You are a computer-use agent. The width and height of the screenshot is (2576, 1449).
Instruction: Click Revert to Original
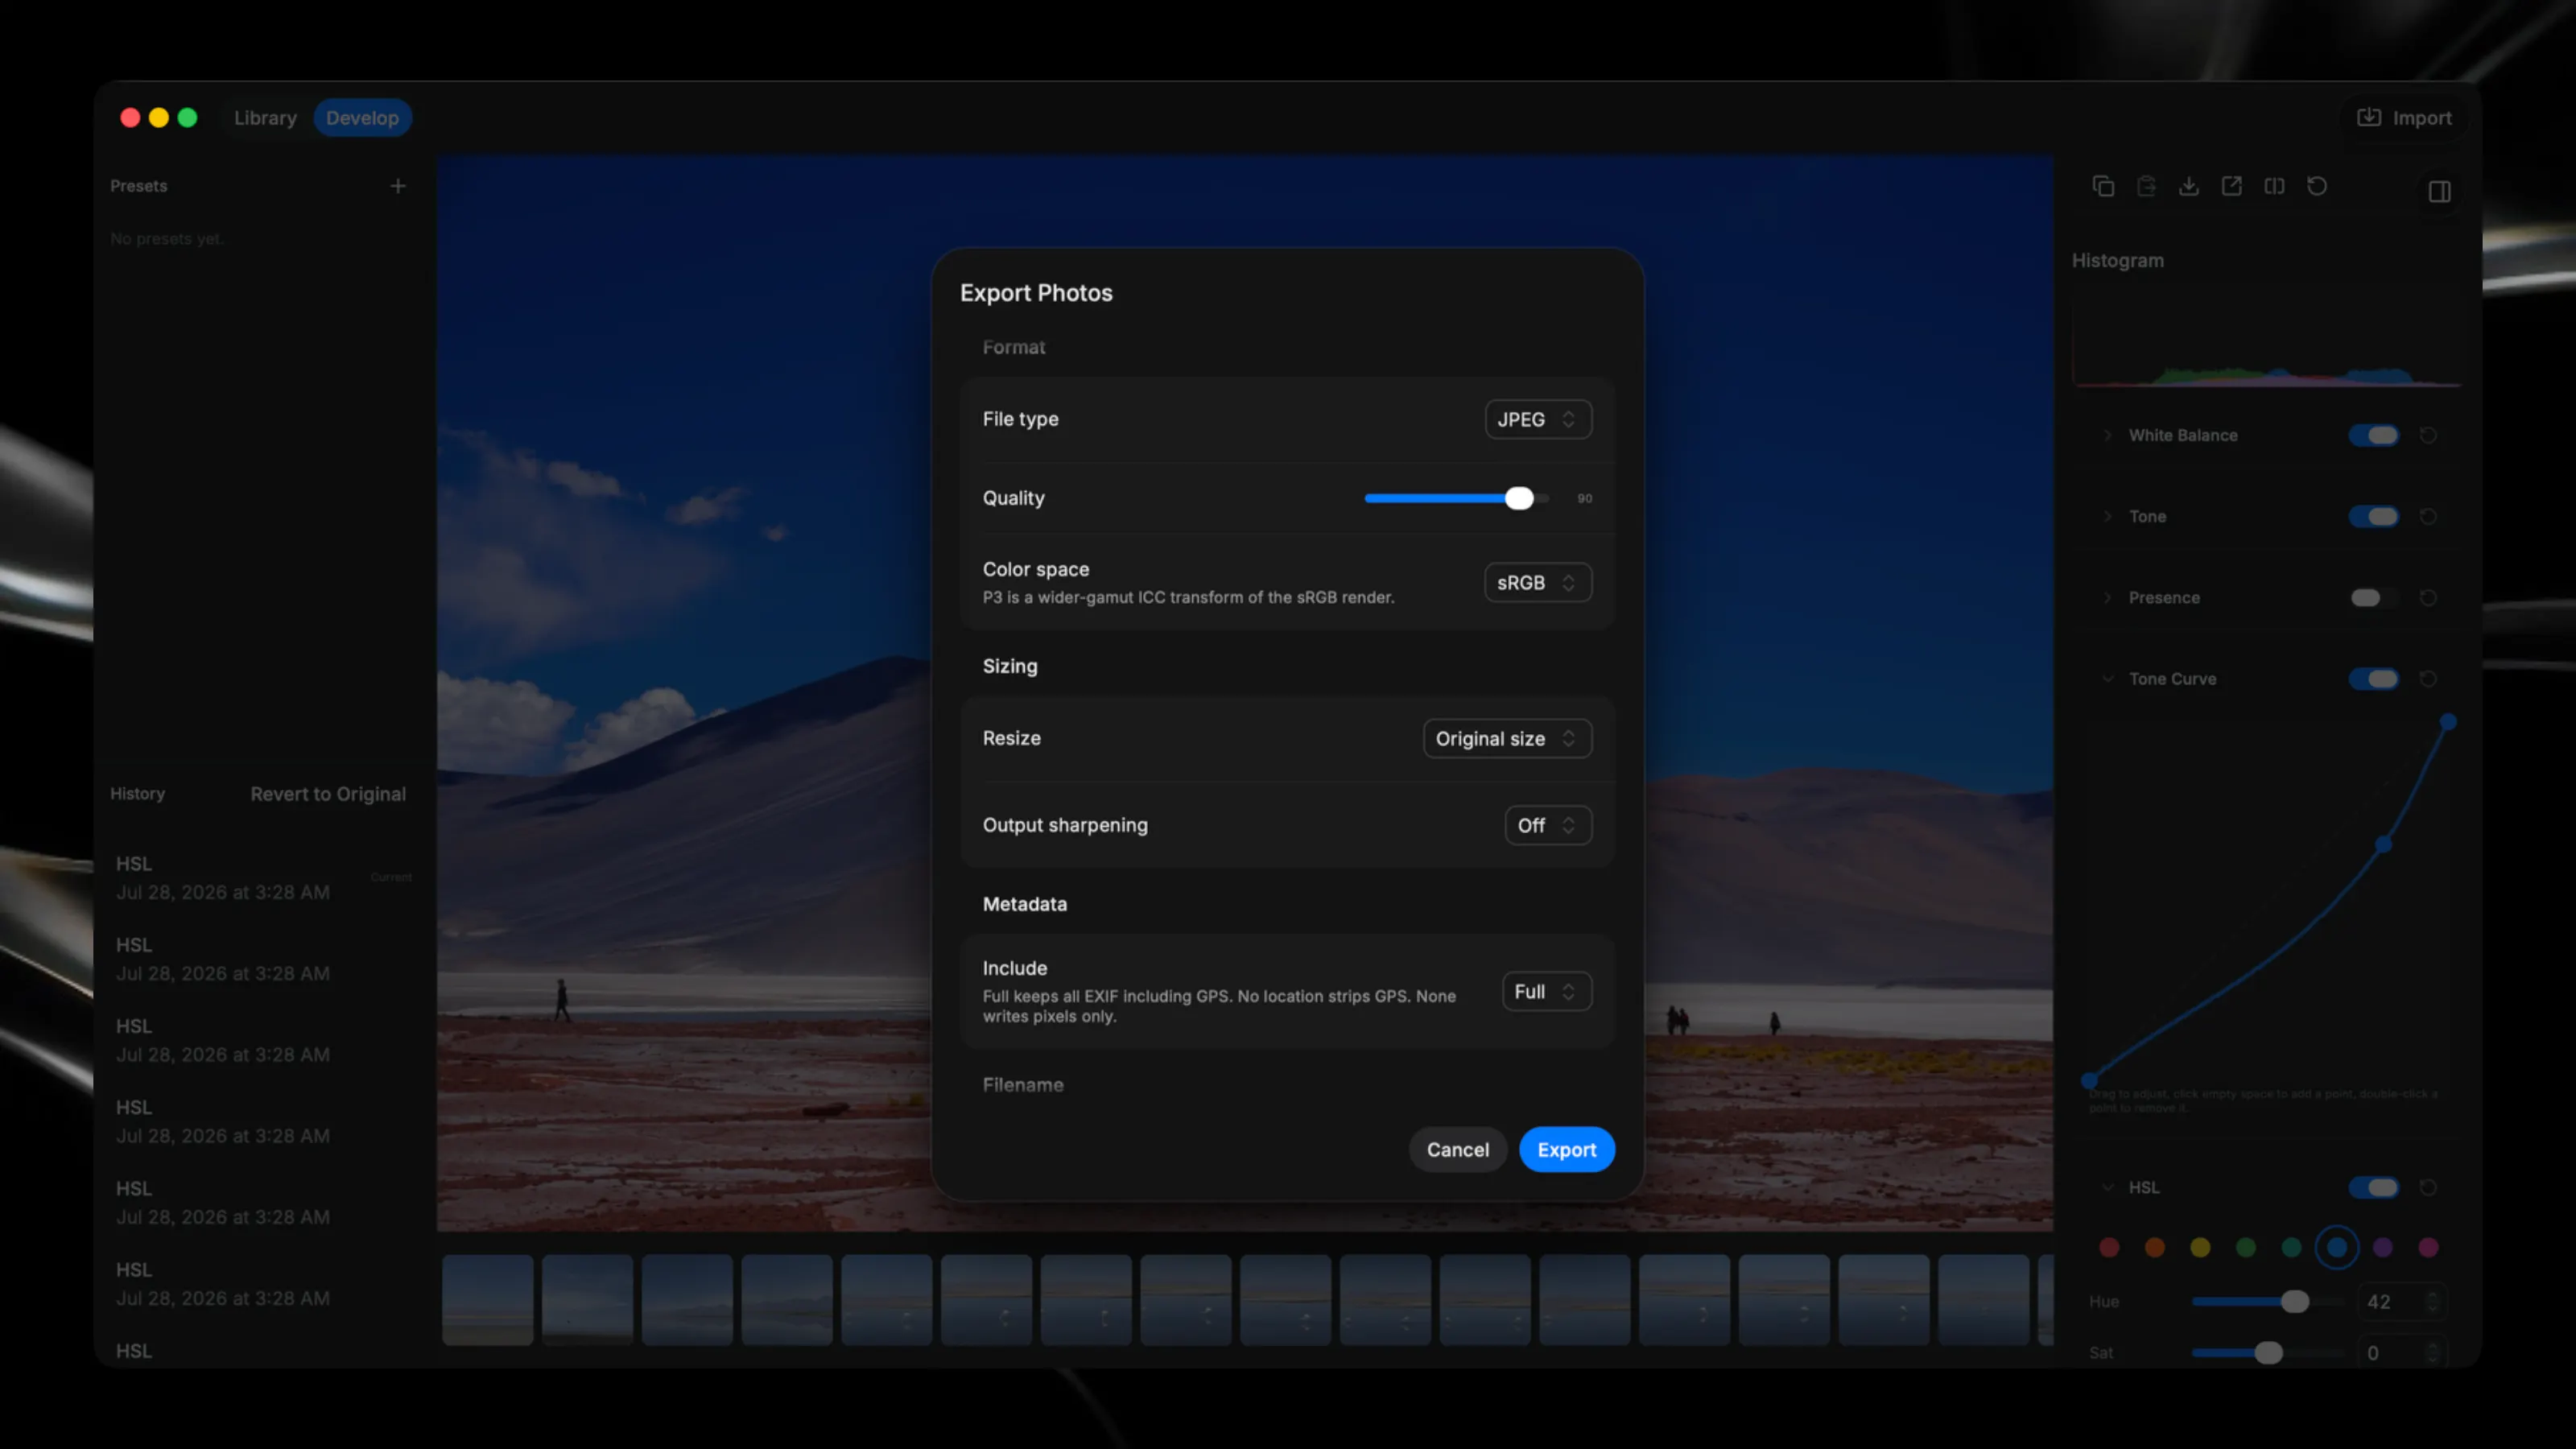[328, 793]
